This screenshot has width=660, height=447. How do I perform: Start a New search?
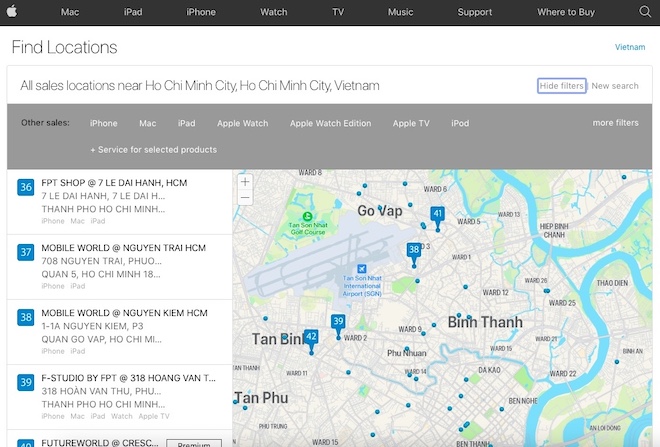tap(615, 86)
